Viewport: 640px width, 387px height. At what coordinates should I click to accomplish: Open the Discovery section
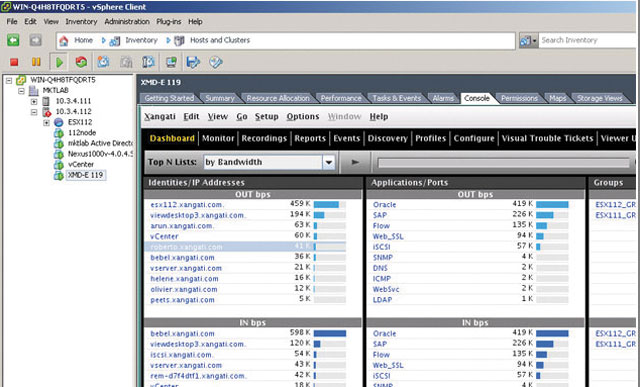(x=387, y=138)
